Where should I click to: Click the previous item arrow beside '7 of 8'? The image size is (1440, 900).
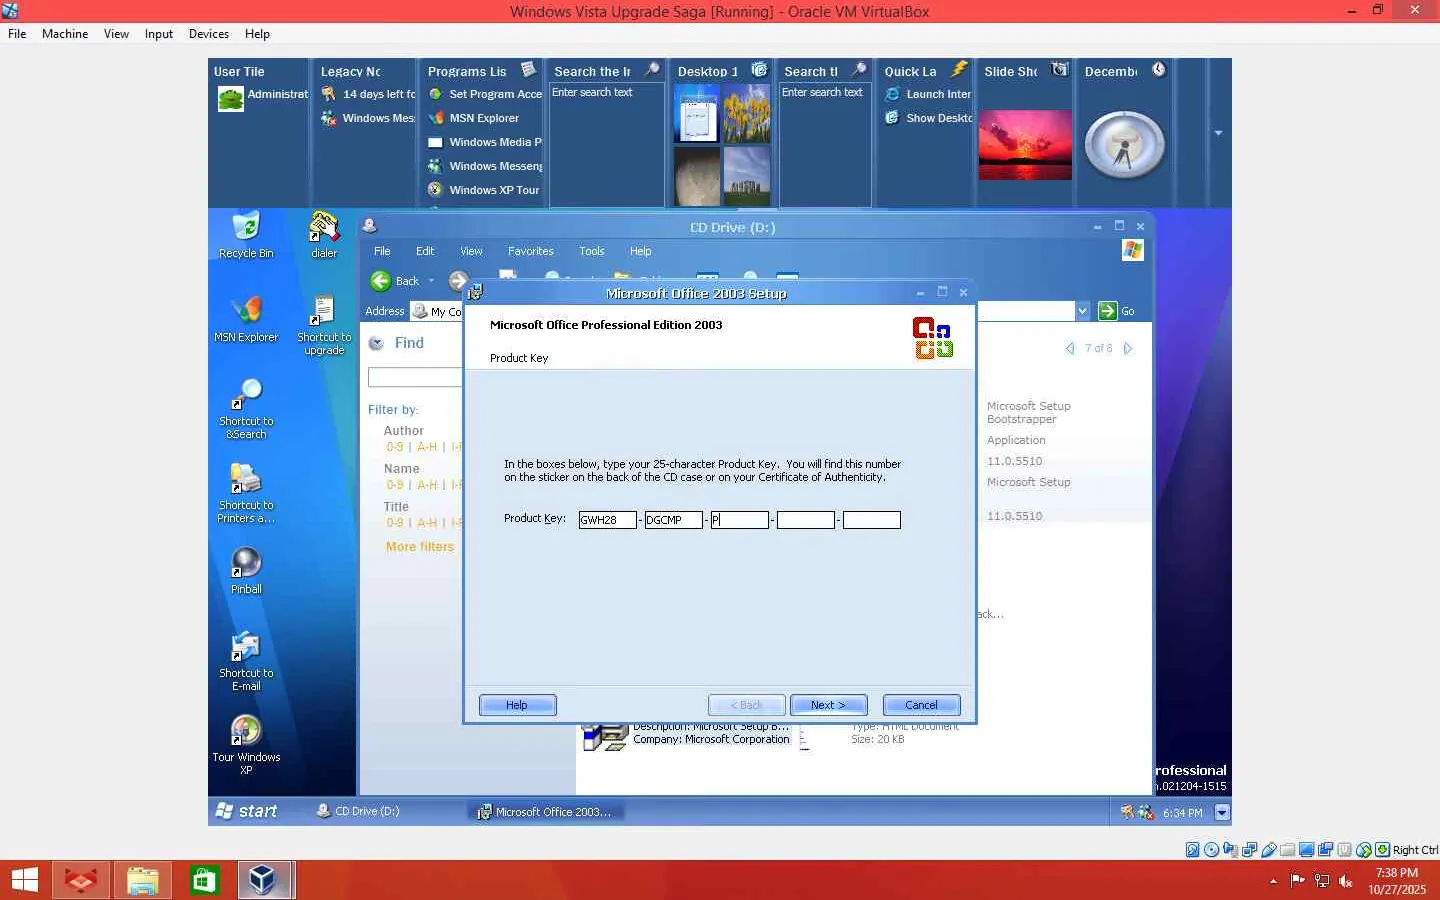tap(1070, 349)
